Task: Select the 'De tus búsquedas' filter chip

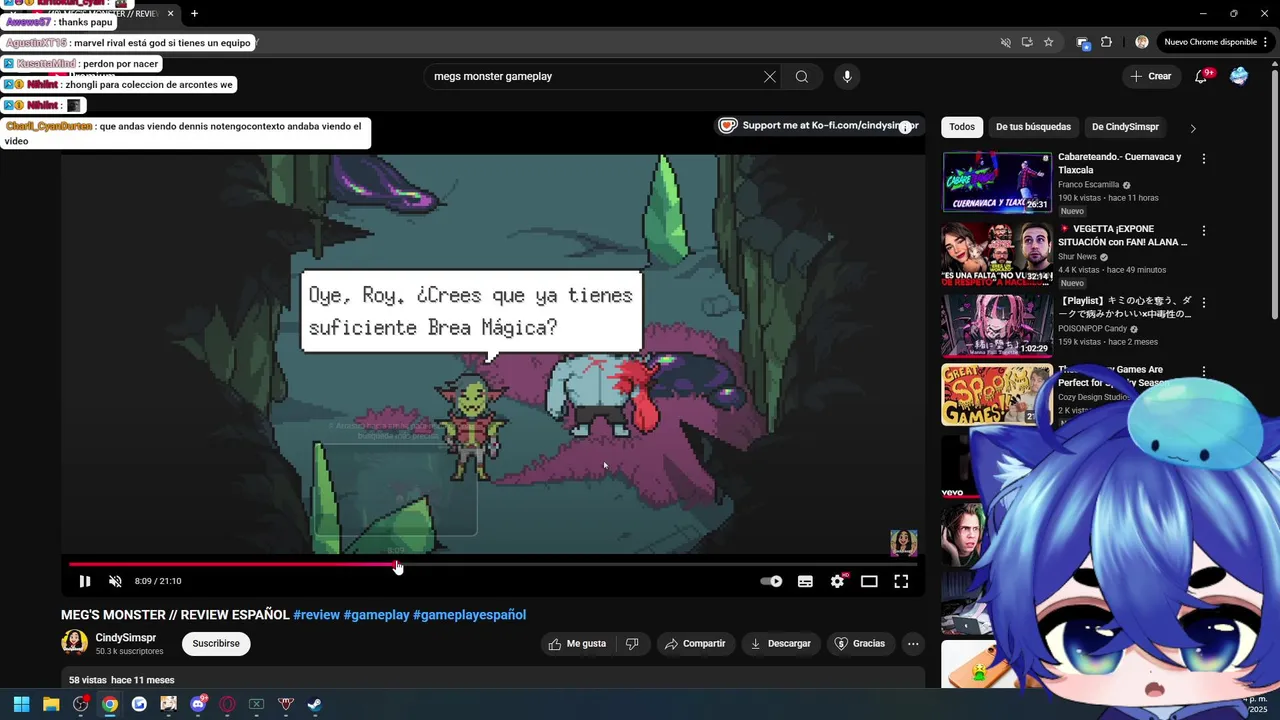Action: [x=1033, y=127]
